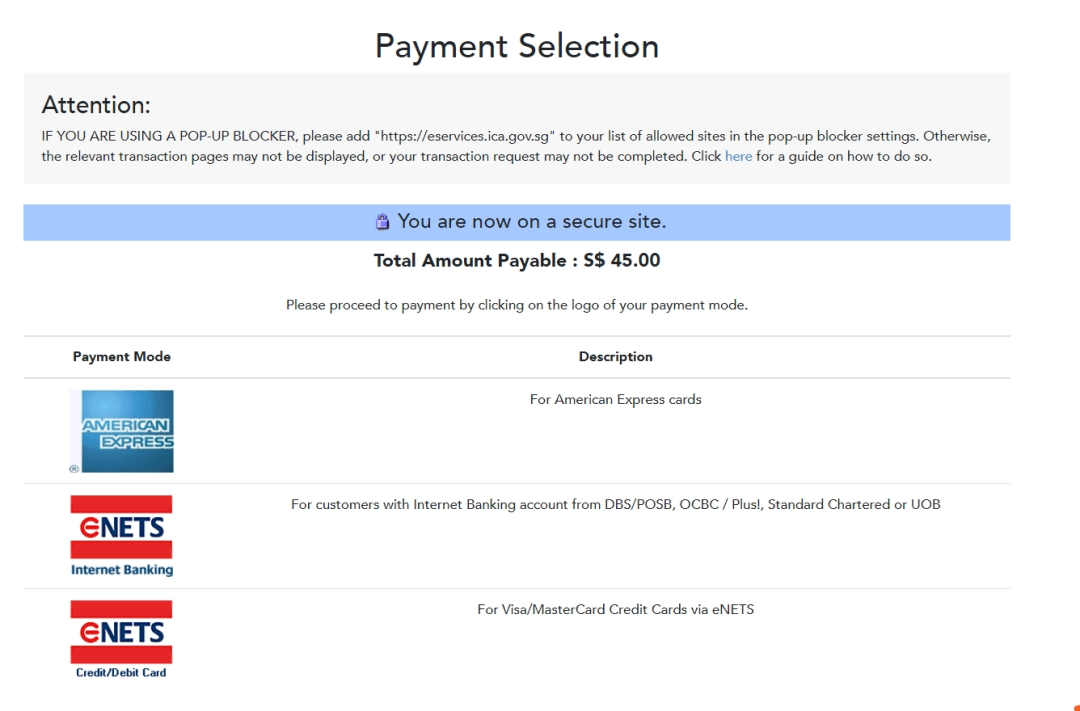Click the DBS/POSB Internet Banking description text
The height and width of the screenshot is (711, 1080).
[x=616, y=504]
